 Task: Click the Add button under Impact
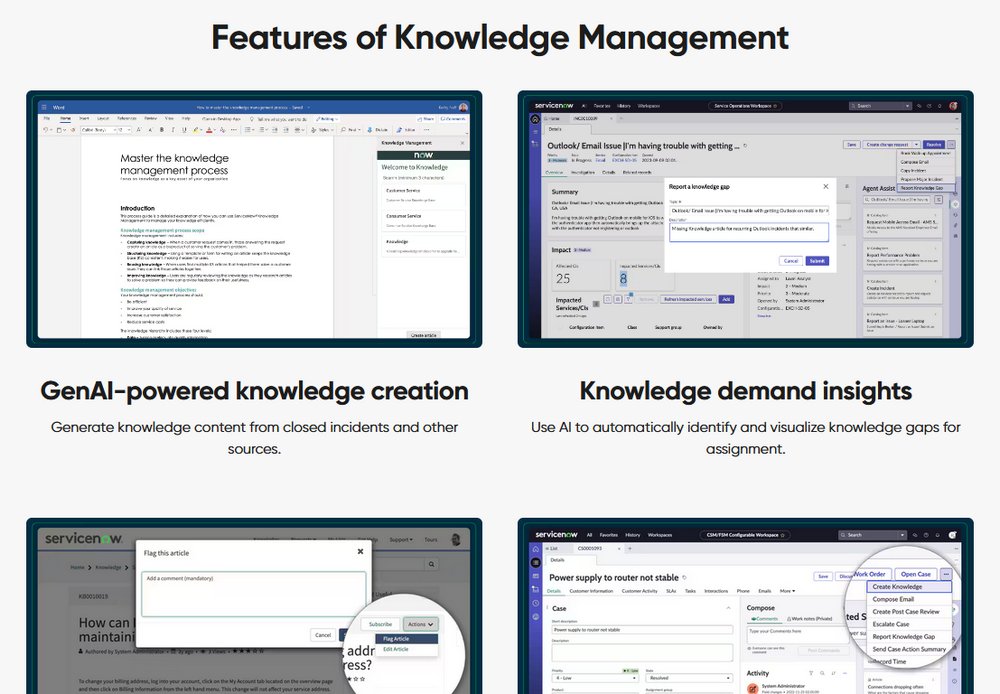pos(726,299)
